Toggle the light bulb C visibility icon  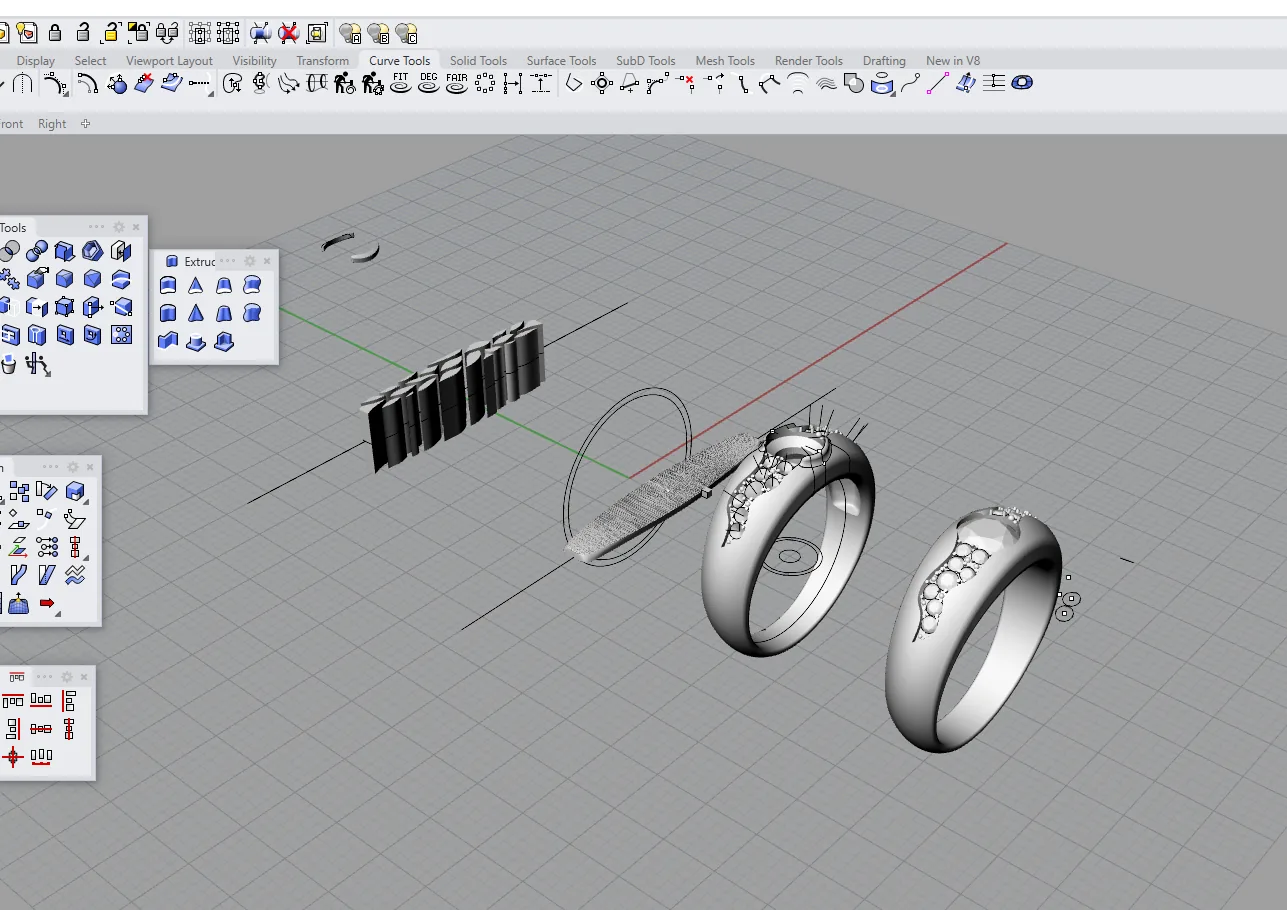(406, 34)
